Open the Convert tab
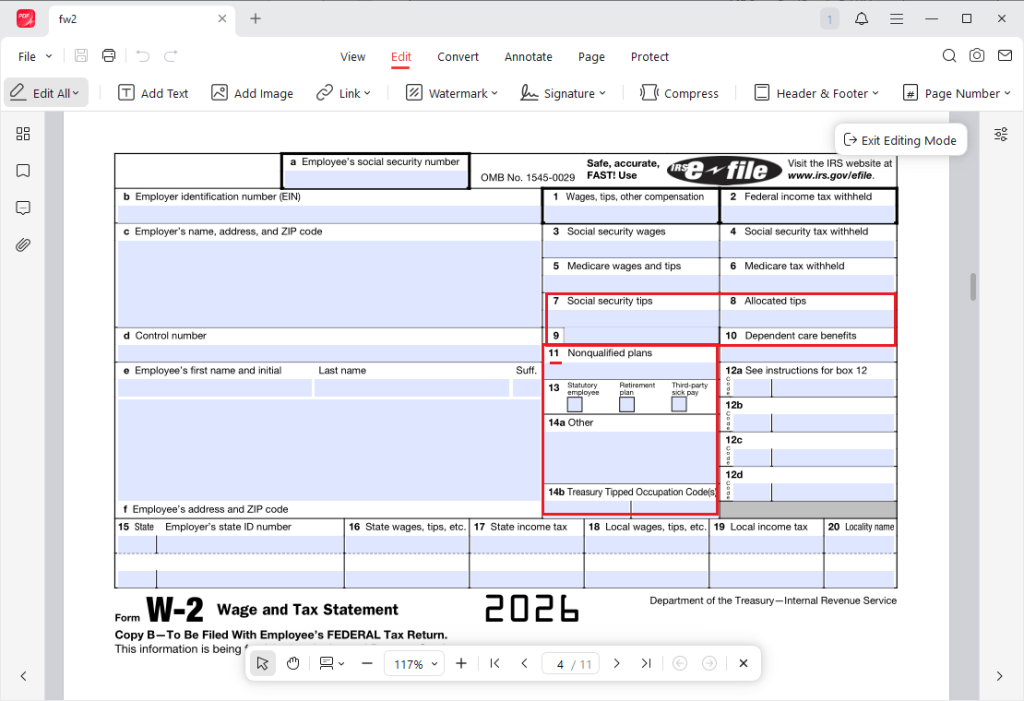Image resolution: width=1024 pixels, height=701 pixels. (x=458, y=57)
